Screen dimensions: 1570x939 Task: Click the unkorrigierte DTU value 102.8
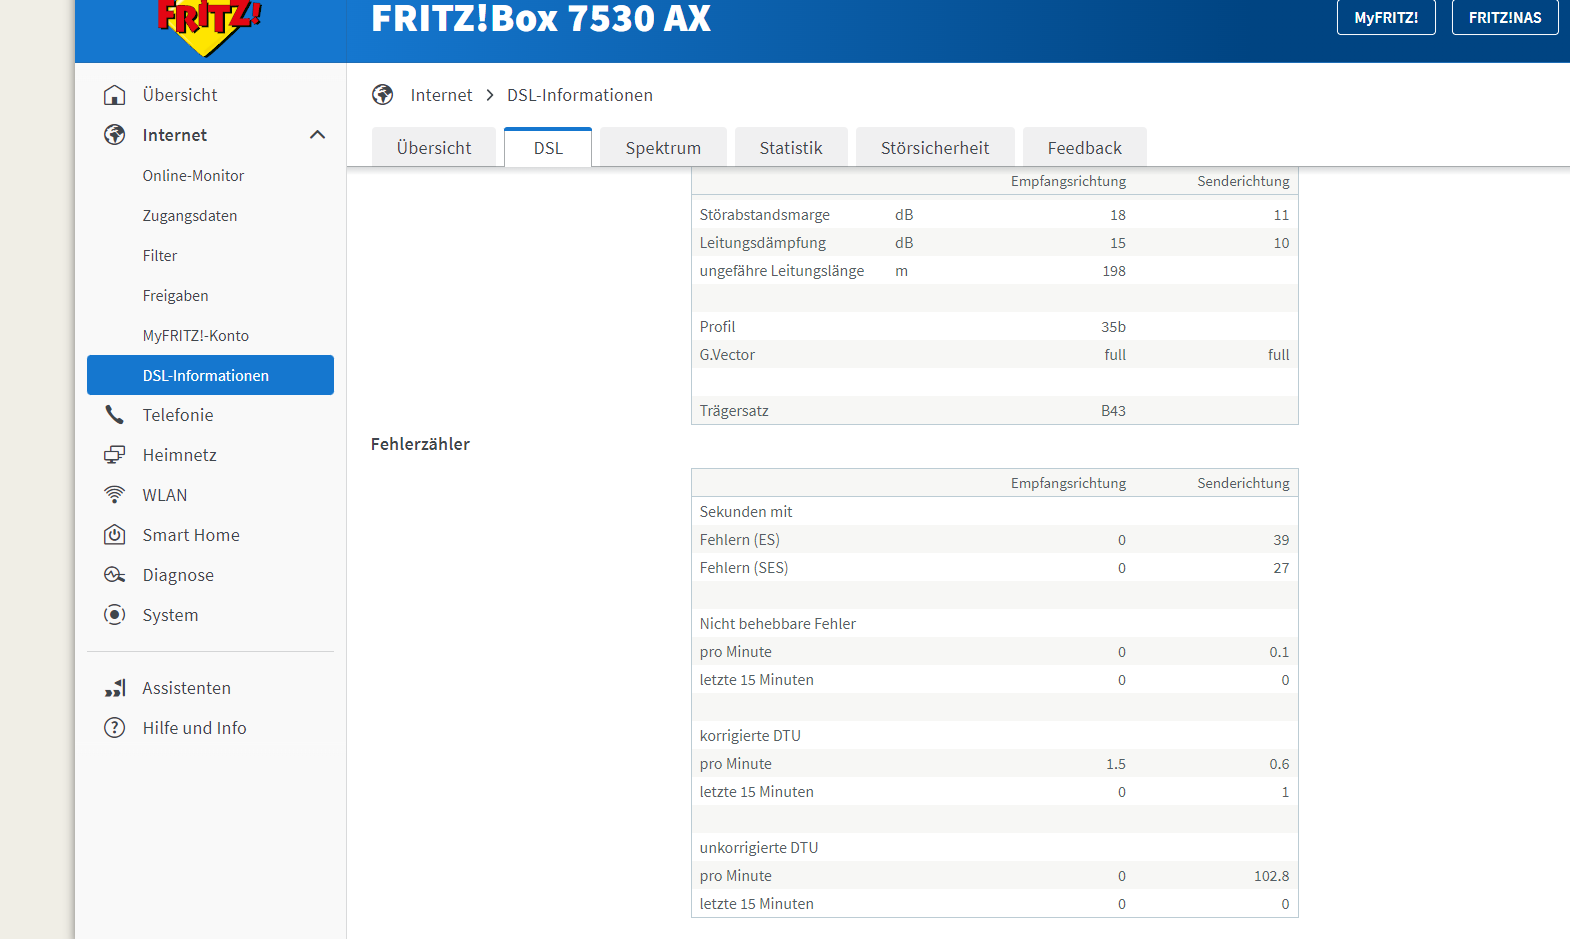(x=1272, y=876)
